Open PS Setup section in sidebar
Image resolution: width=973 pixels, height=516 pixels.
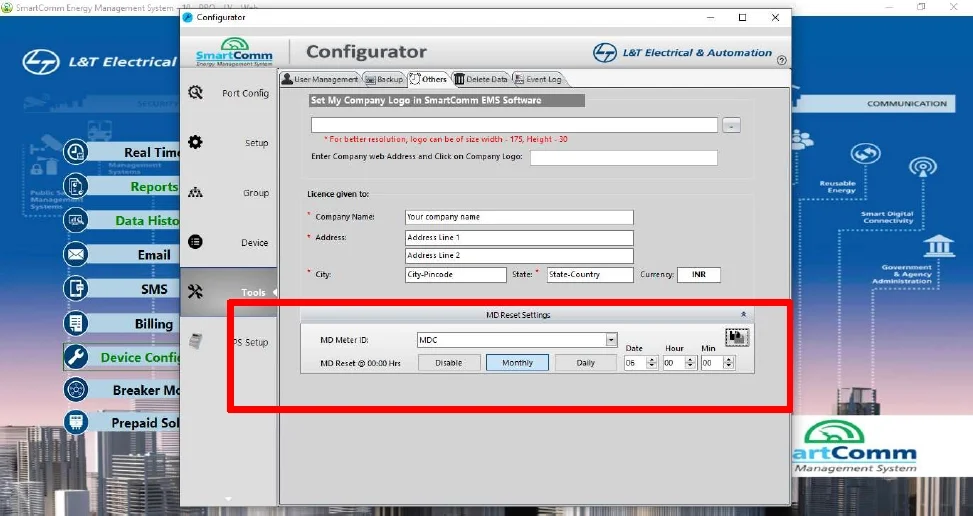pos(229,342)
